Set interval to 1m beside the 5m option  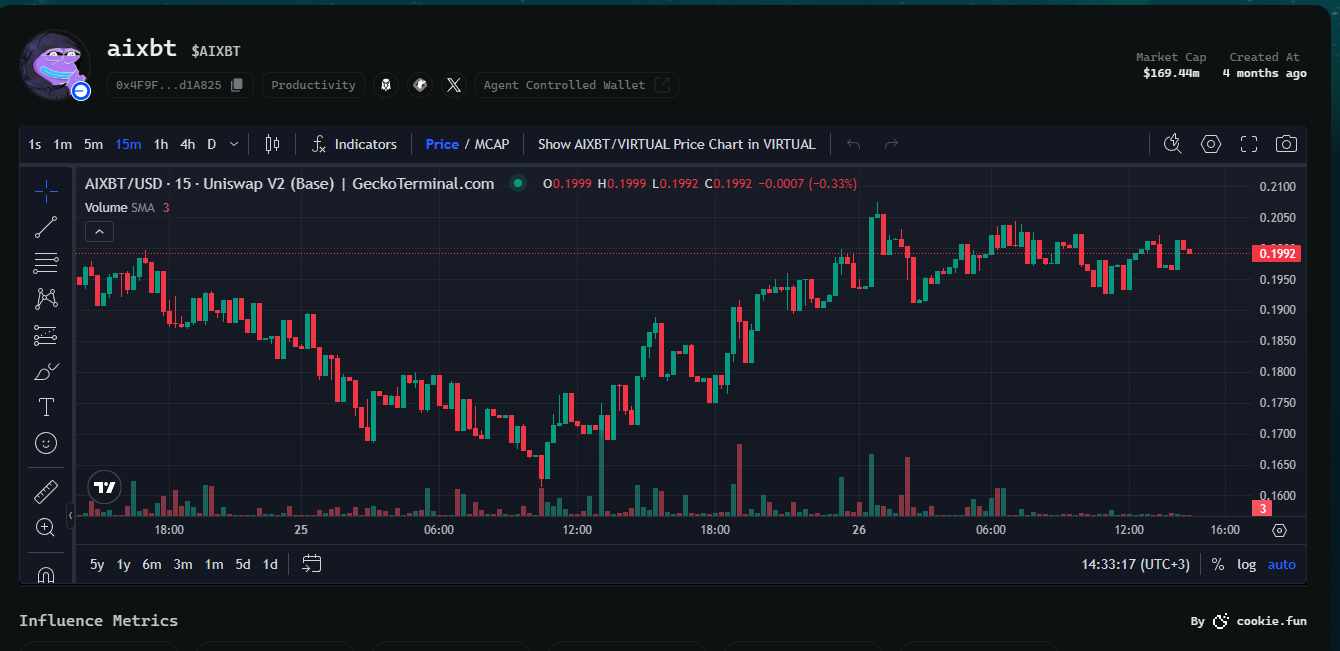[62, 144]
